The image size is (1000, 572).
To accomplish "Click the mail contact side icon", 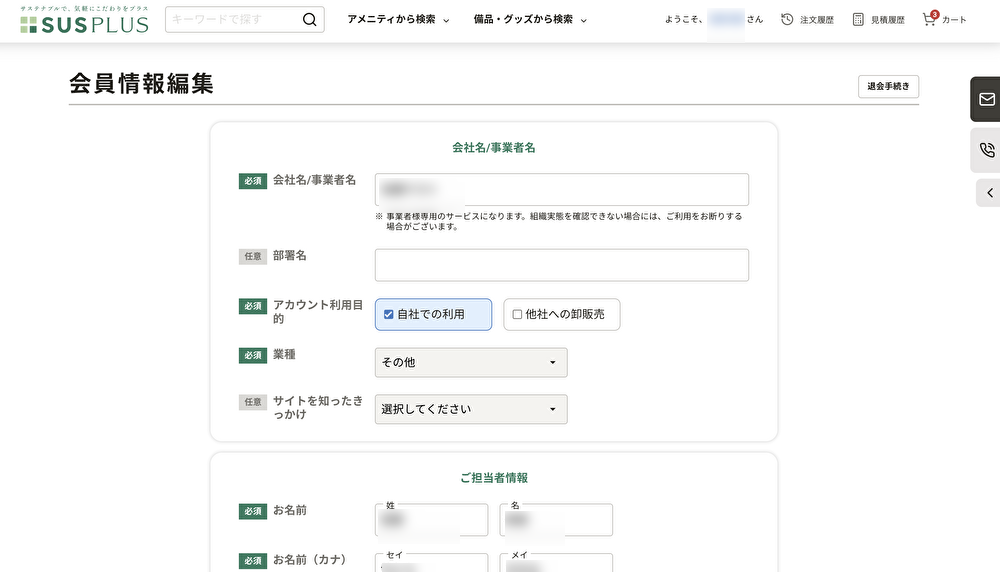I will 986,99.
